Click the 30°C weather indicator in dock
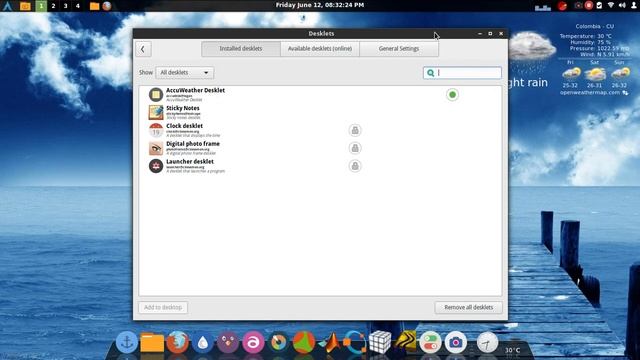Viewport: 640px width, 360px height. 513,350
